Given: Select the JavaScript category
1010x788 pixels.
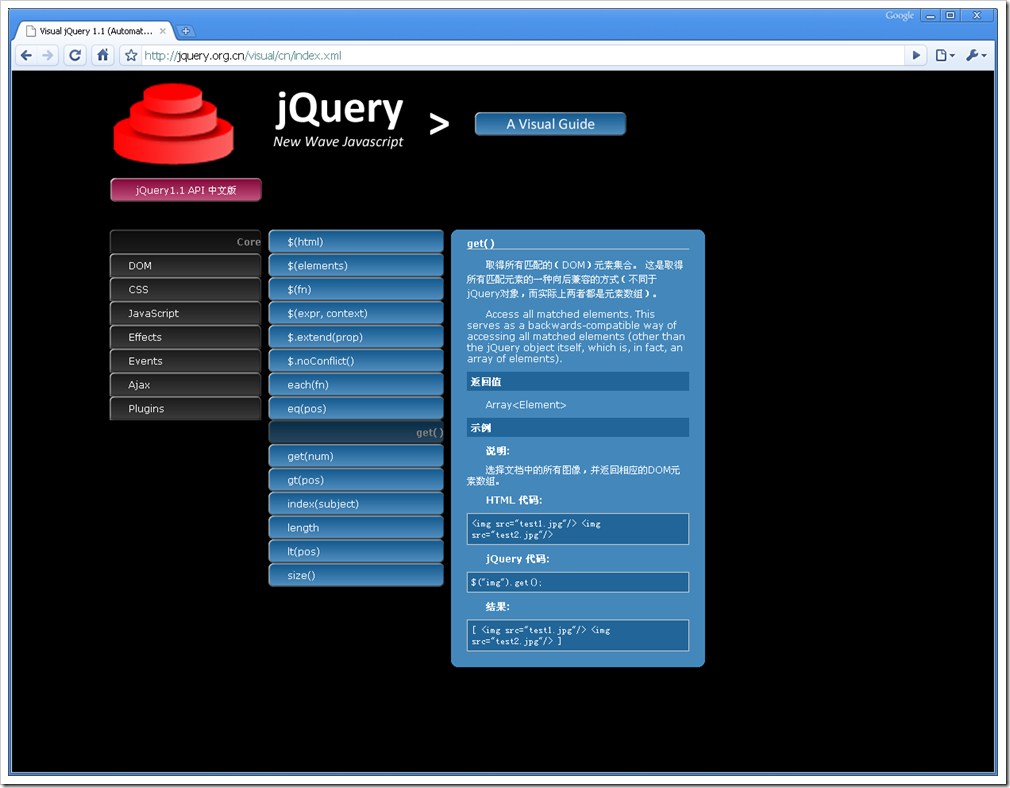Looking at the screenshot, I should 186,313.
